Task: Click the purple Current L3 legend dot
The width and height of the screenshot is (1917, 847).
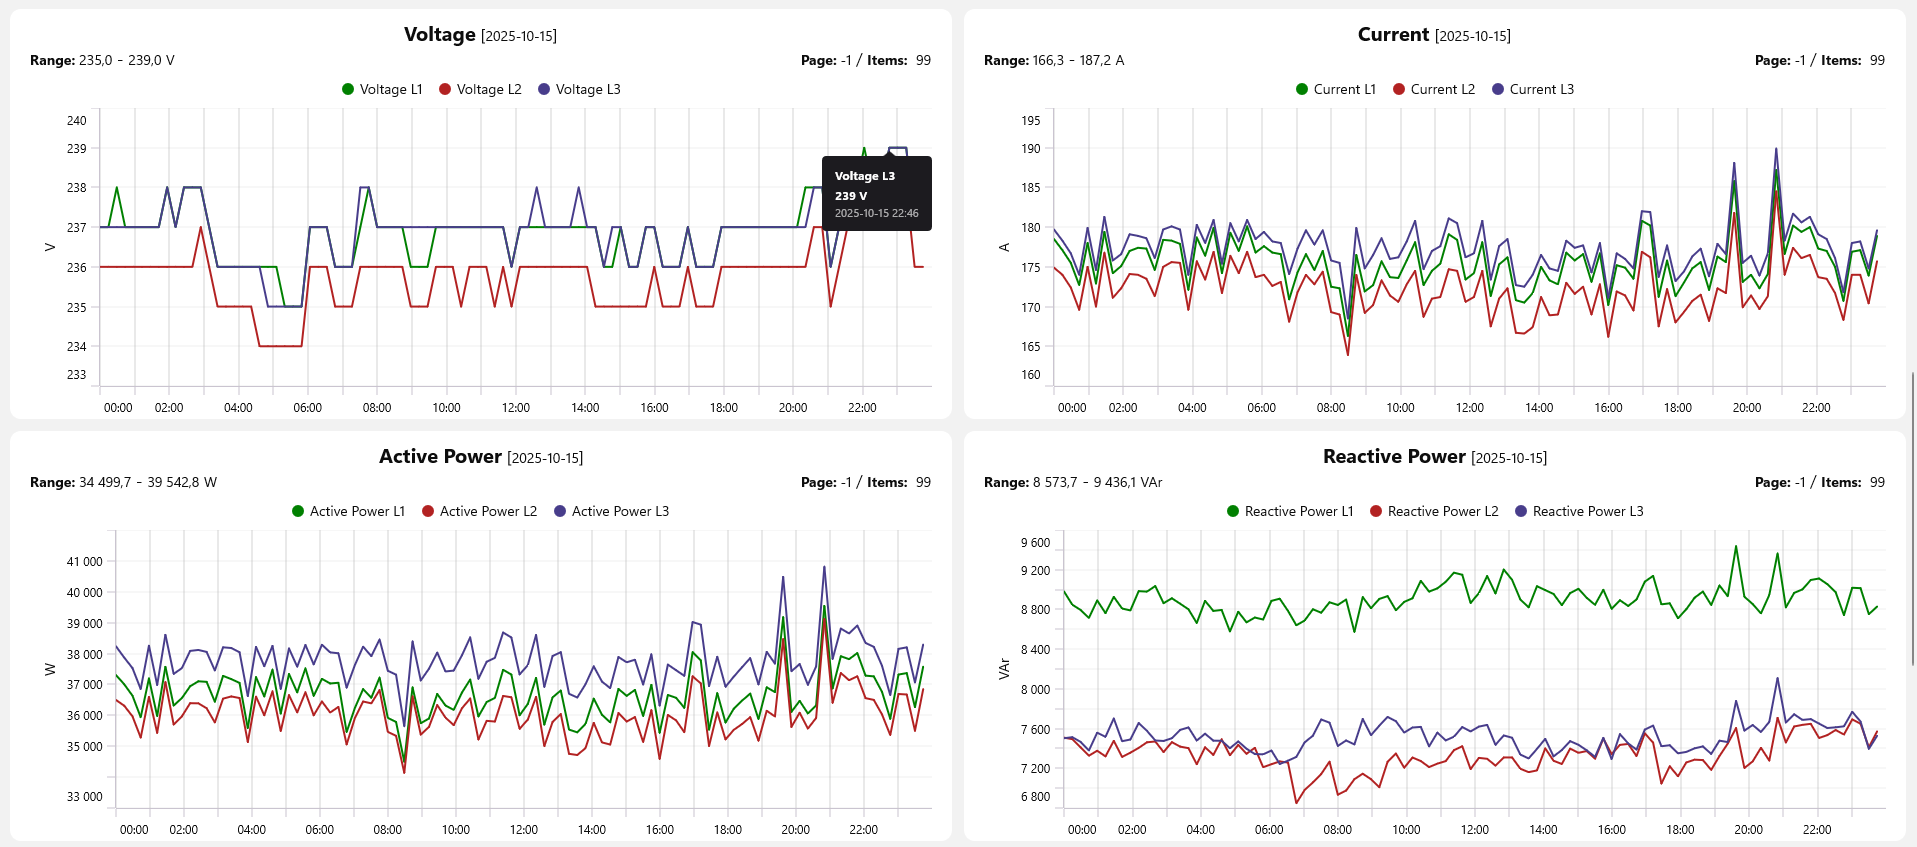Action: tap(1498, 89)
